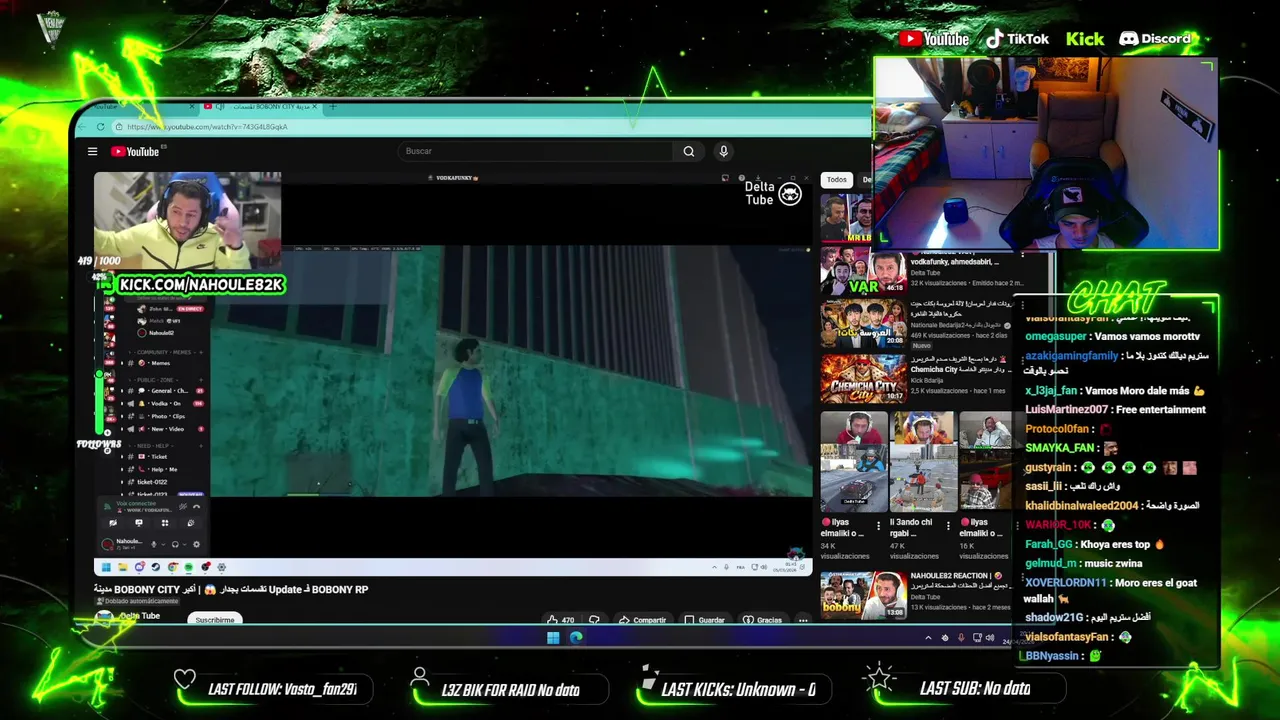This screenshot has width=1280, height=720.
Task: Open more video actions ellipsis
Action: pyautogui.click(x=802, y=620)
